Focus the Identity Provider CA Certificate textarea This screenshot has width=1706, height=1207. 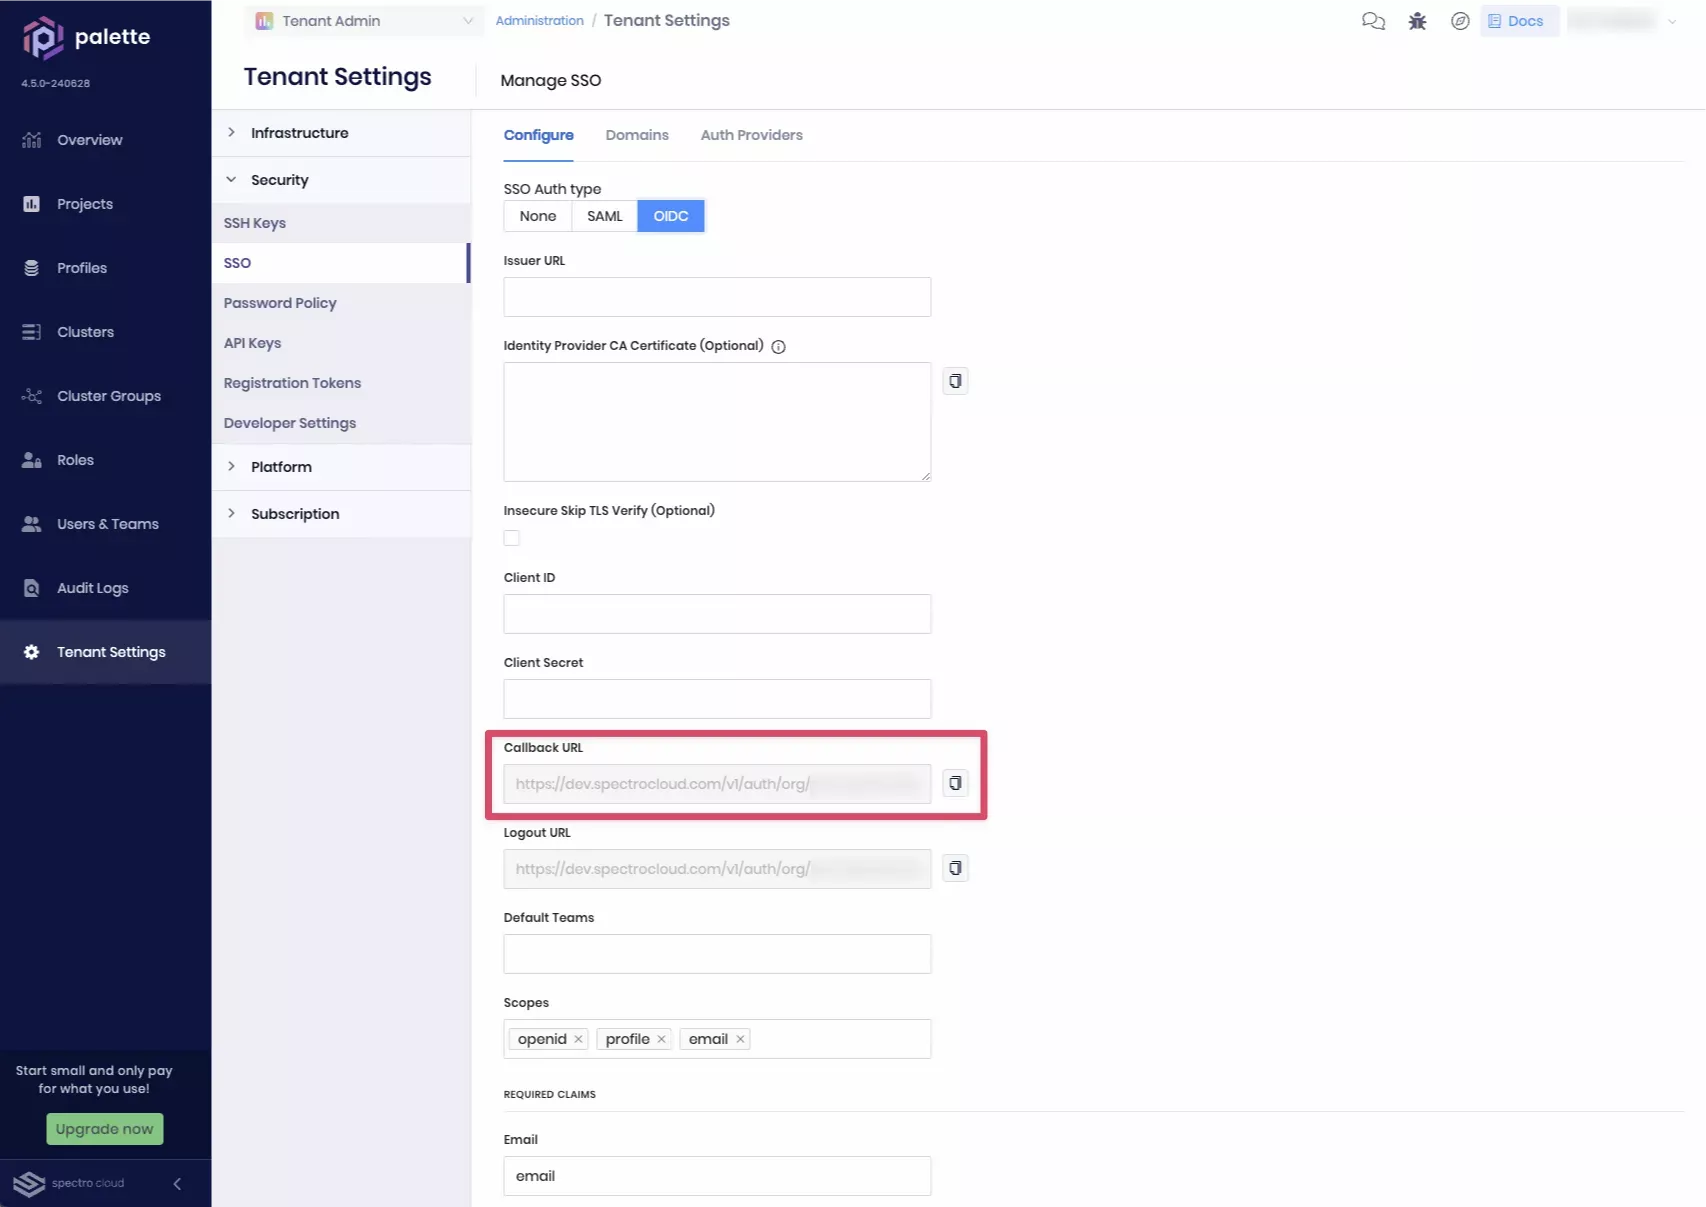[x=717, y=422]
